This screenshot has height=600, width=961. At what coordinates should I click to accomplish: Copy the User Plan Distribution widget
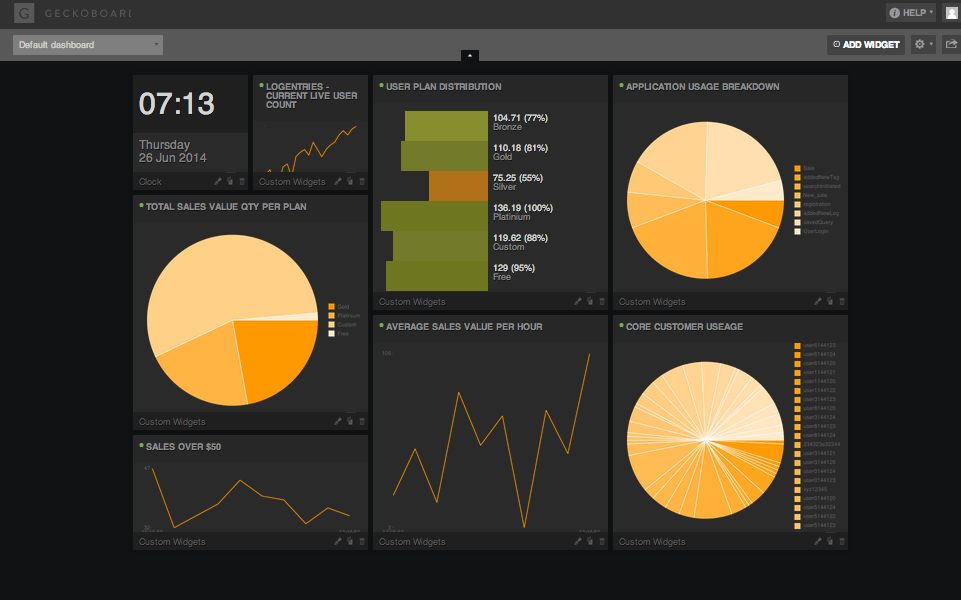tap(590, 301)
